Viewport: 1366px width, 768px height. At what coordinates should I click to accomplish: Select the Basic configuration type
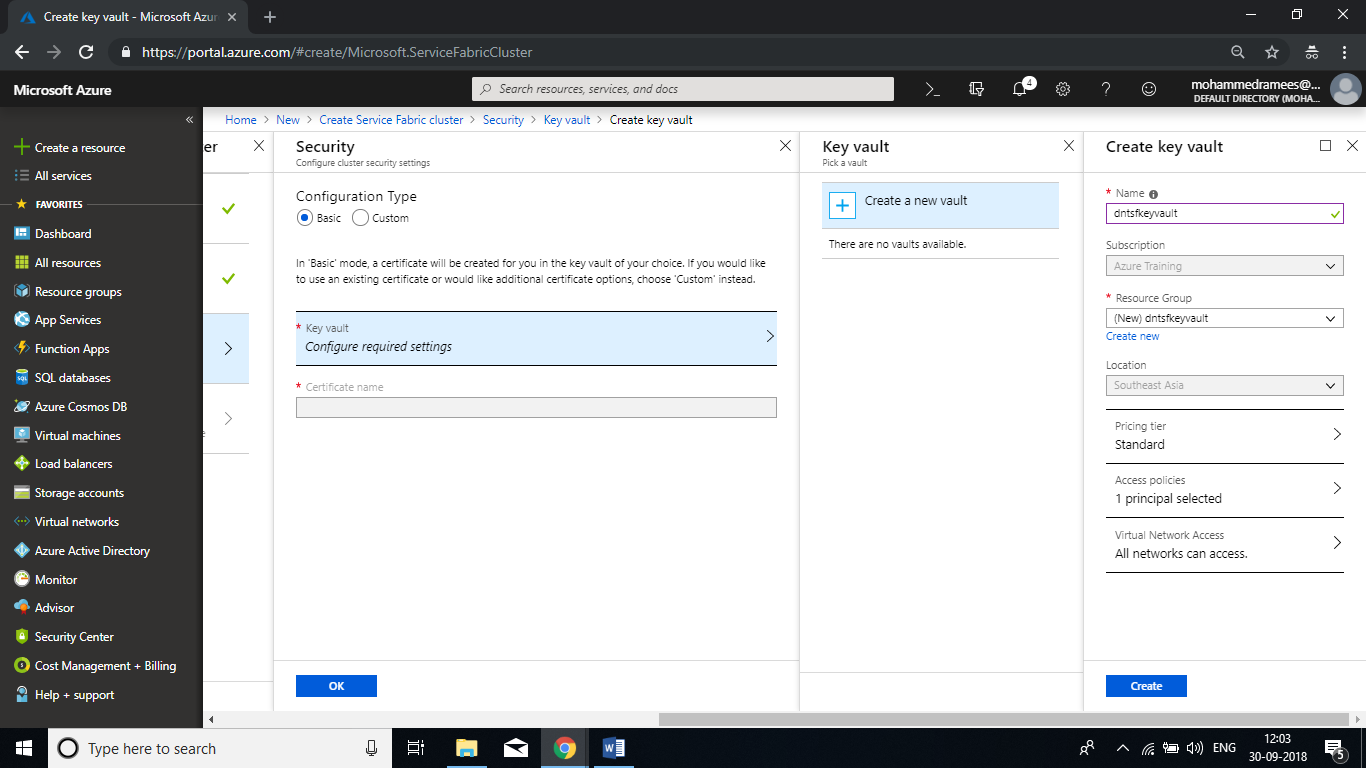point(305,217)
